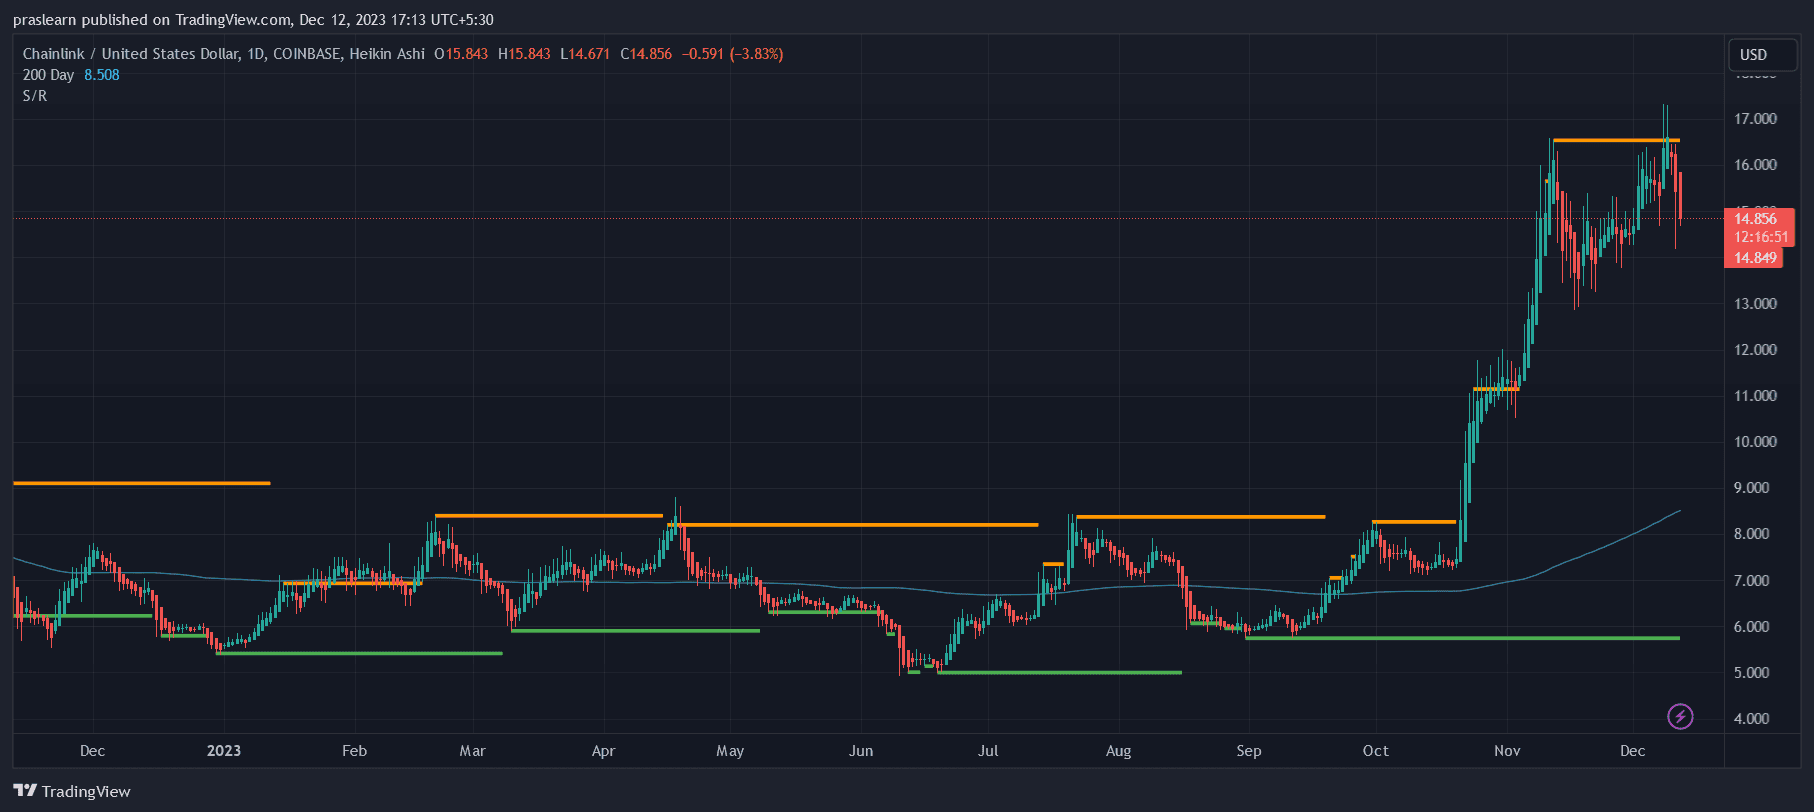The width and height of the screenshot is (1814, 812).
Task: Click the Jul label on time axis
Action: tap(988, 751)
